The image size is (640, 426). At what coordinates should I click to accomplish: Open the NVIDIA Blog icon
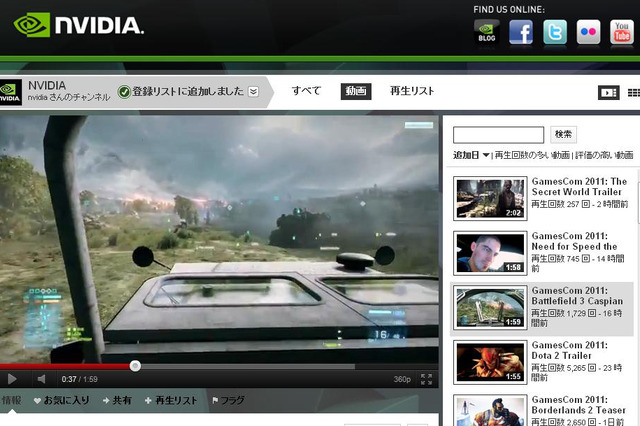[x=487, y=32]
